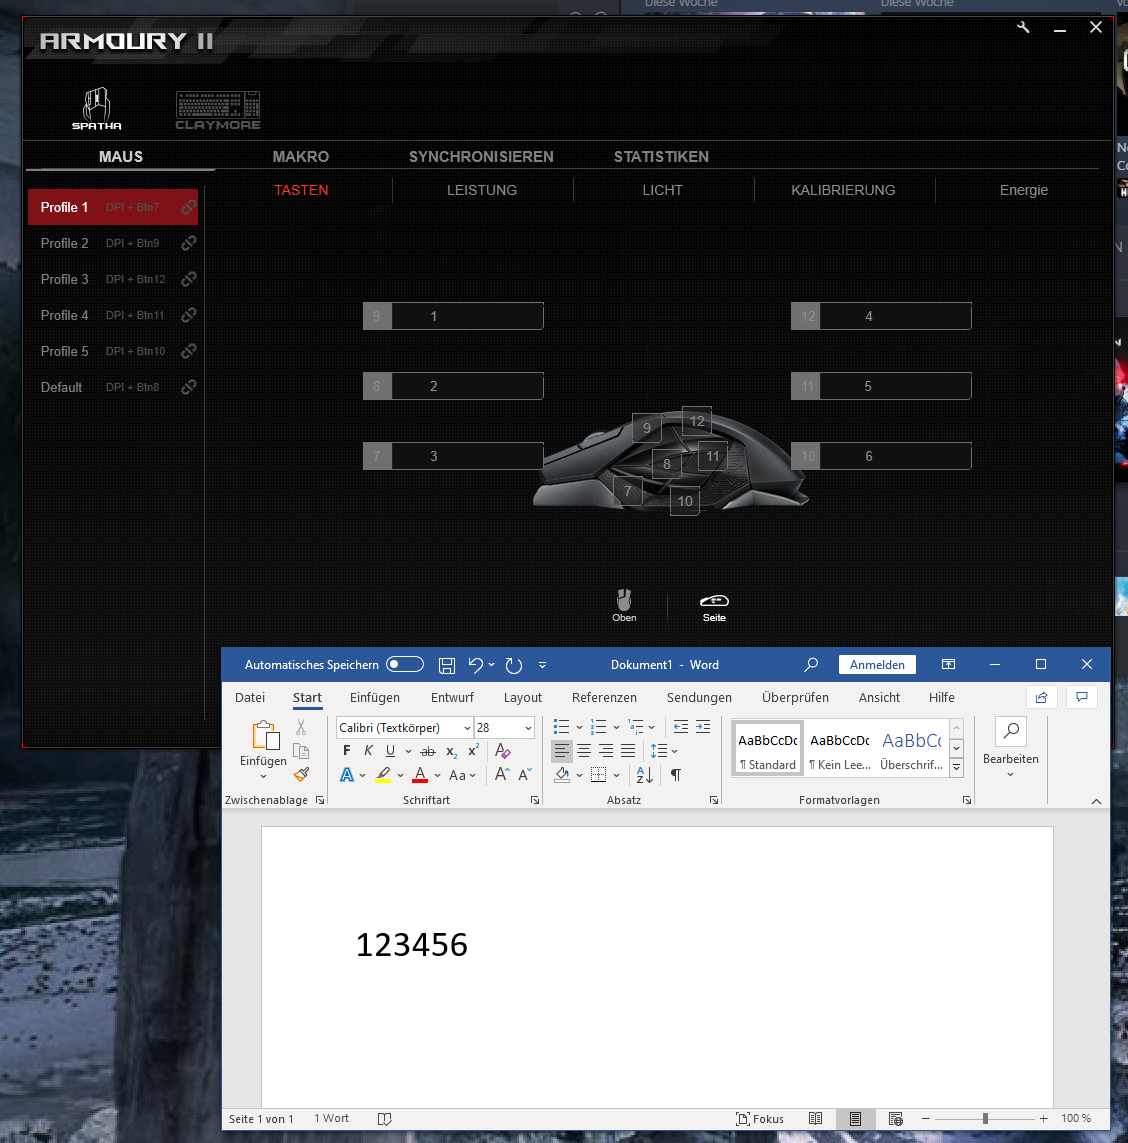1128x1143 pixels.
Task: Switch to Seite side mouse view
Action: point(714,607)
